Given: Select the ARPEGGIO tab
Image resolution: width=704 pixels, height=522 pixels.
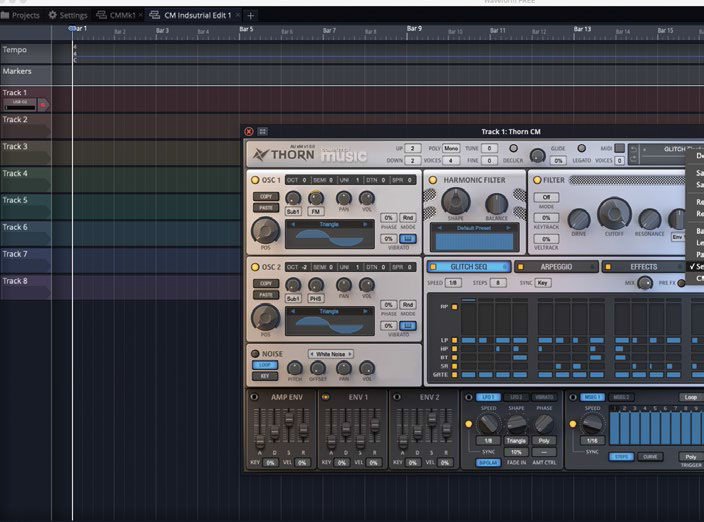Looking at the screenshot, I should point(556,267).
